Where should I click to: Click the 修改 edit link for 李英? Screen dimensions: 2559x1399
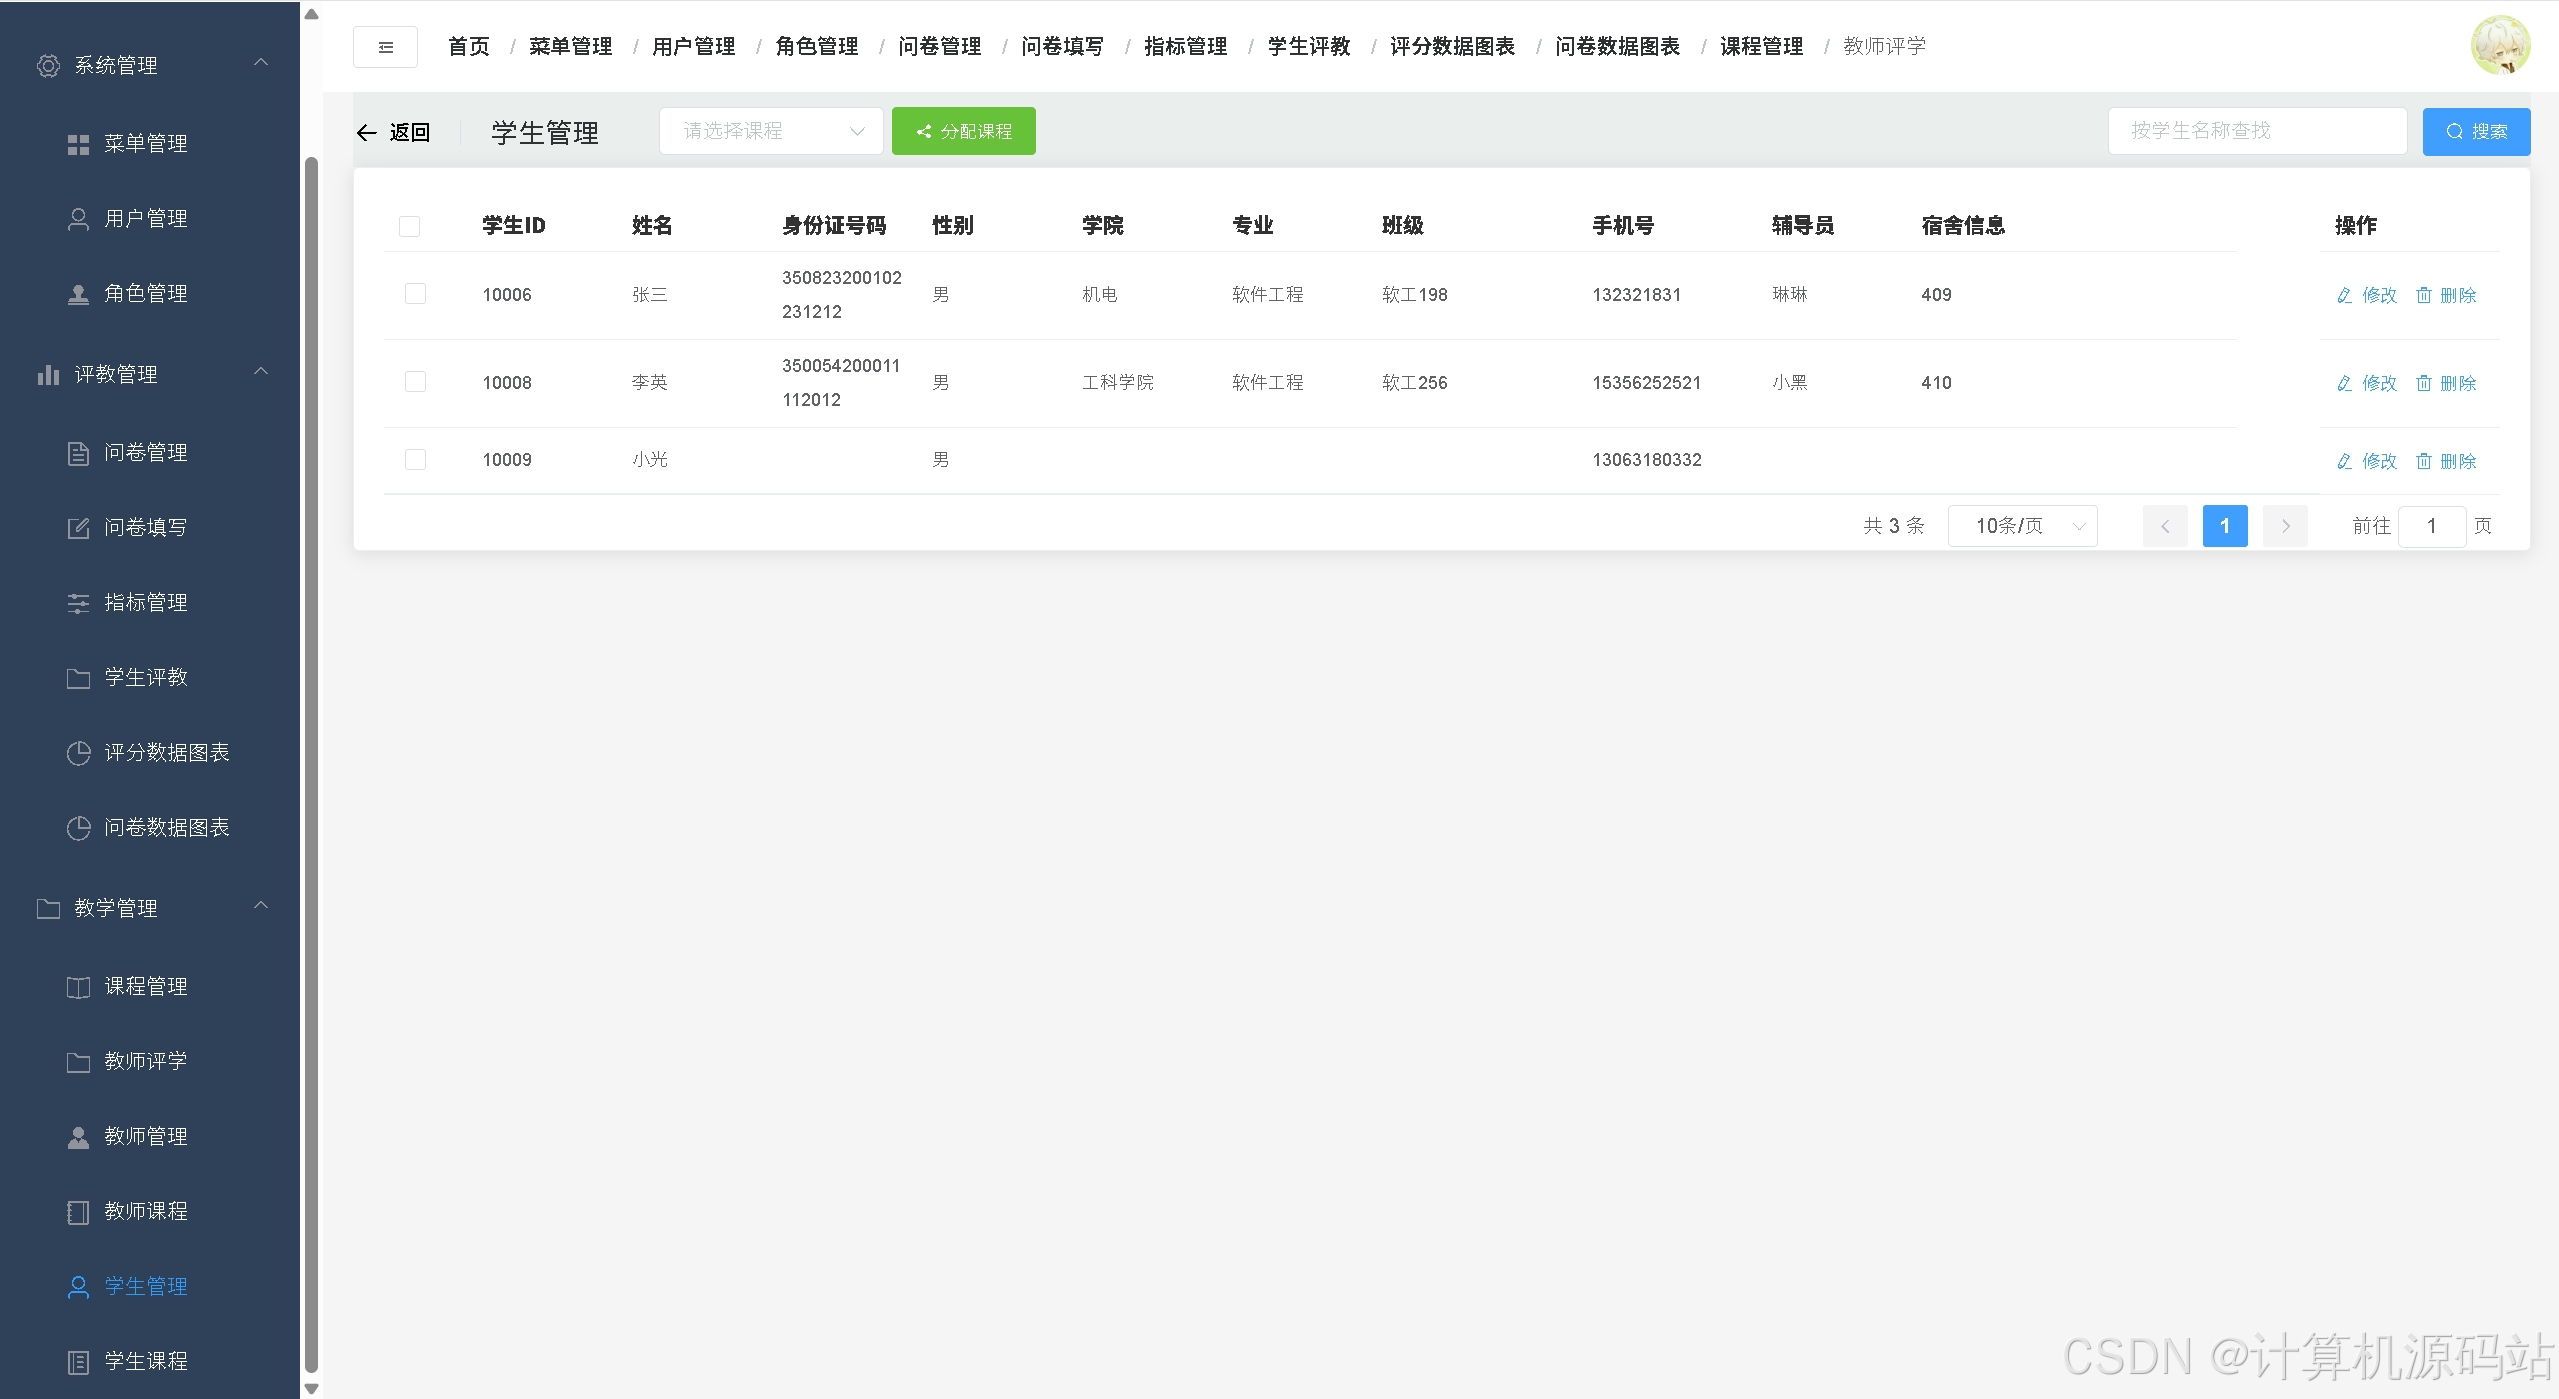pos(2367,383)
